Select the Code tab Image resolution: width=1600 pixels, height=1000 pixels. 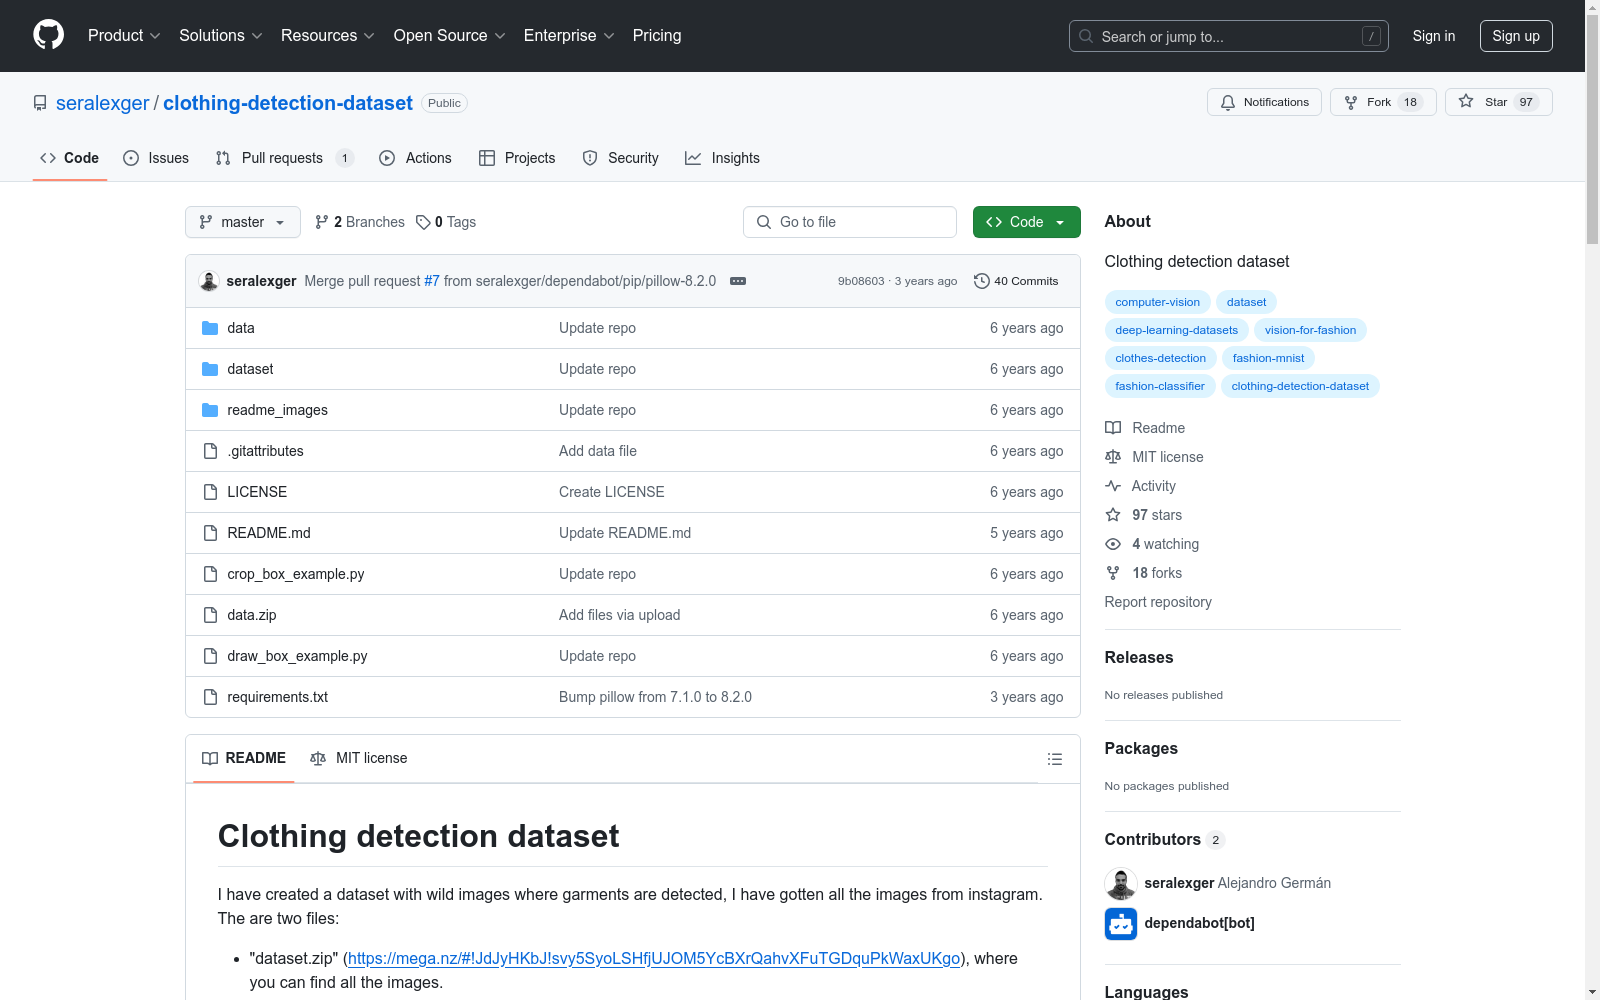(x=70, y=158)
